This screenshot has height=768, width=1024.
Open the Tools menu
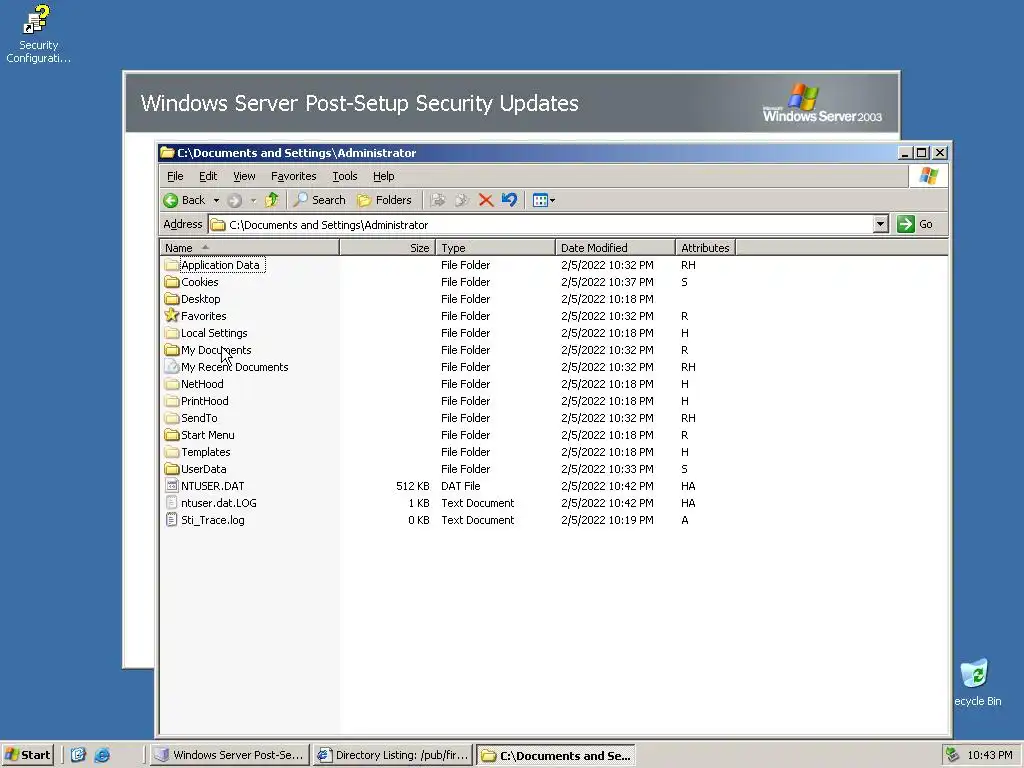point(345,176)
